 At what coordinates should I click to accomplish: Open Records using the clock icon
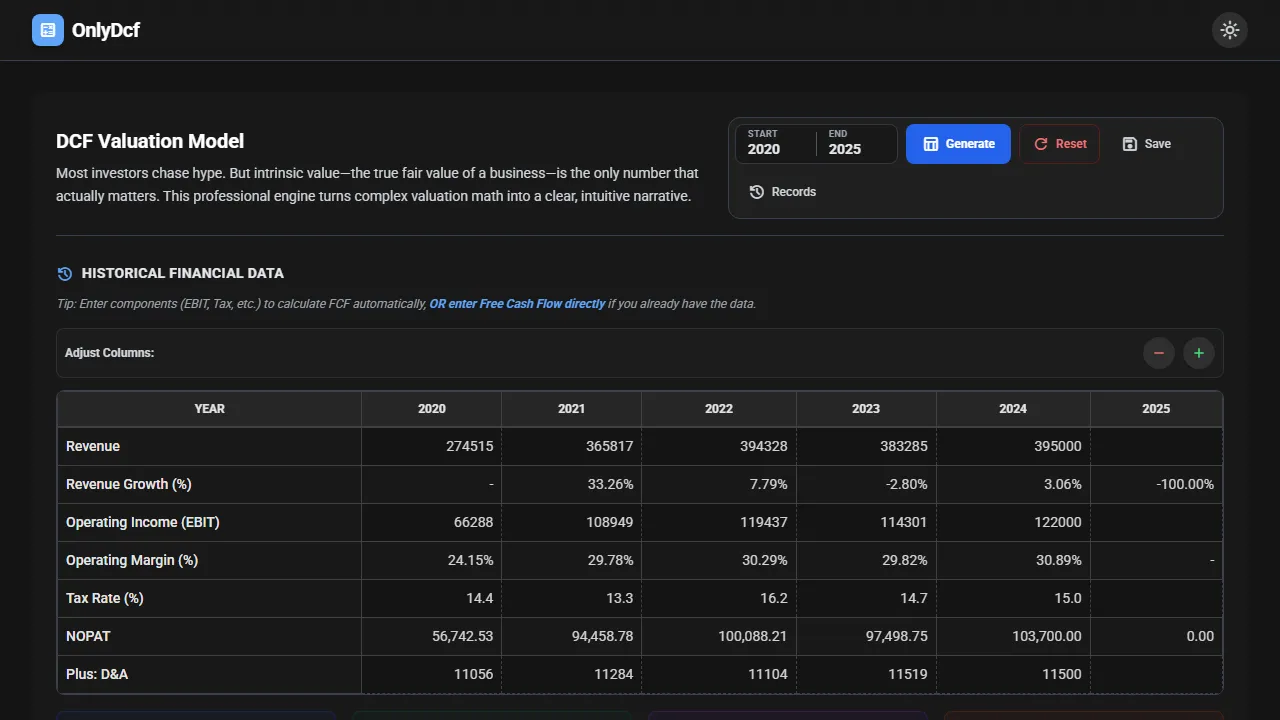(756, 191)
